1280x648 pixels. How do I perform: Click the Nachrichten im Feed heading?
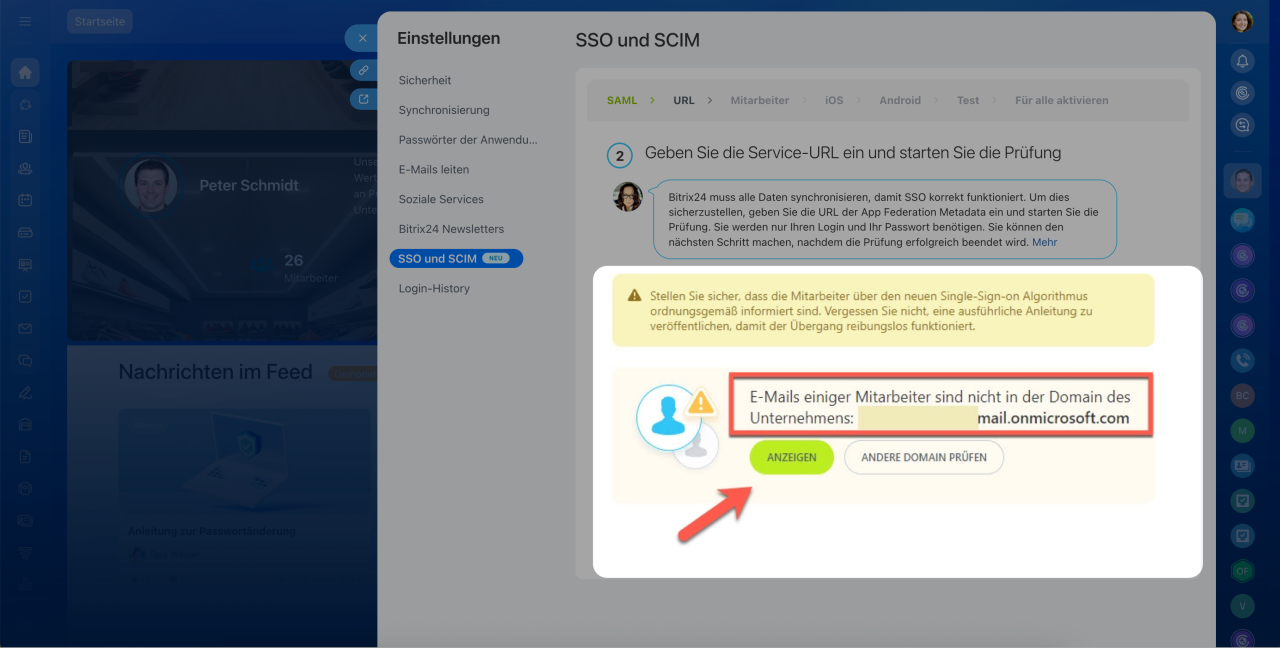216,372
